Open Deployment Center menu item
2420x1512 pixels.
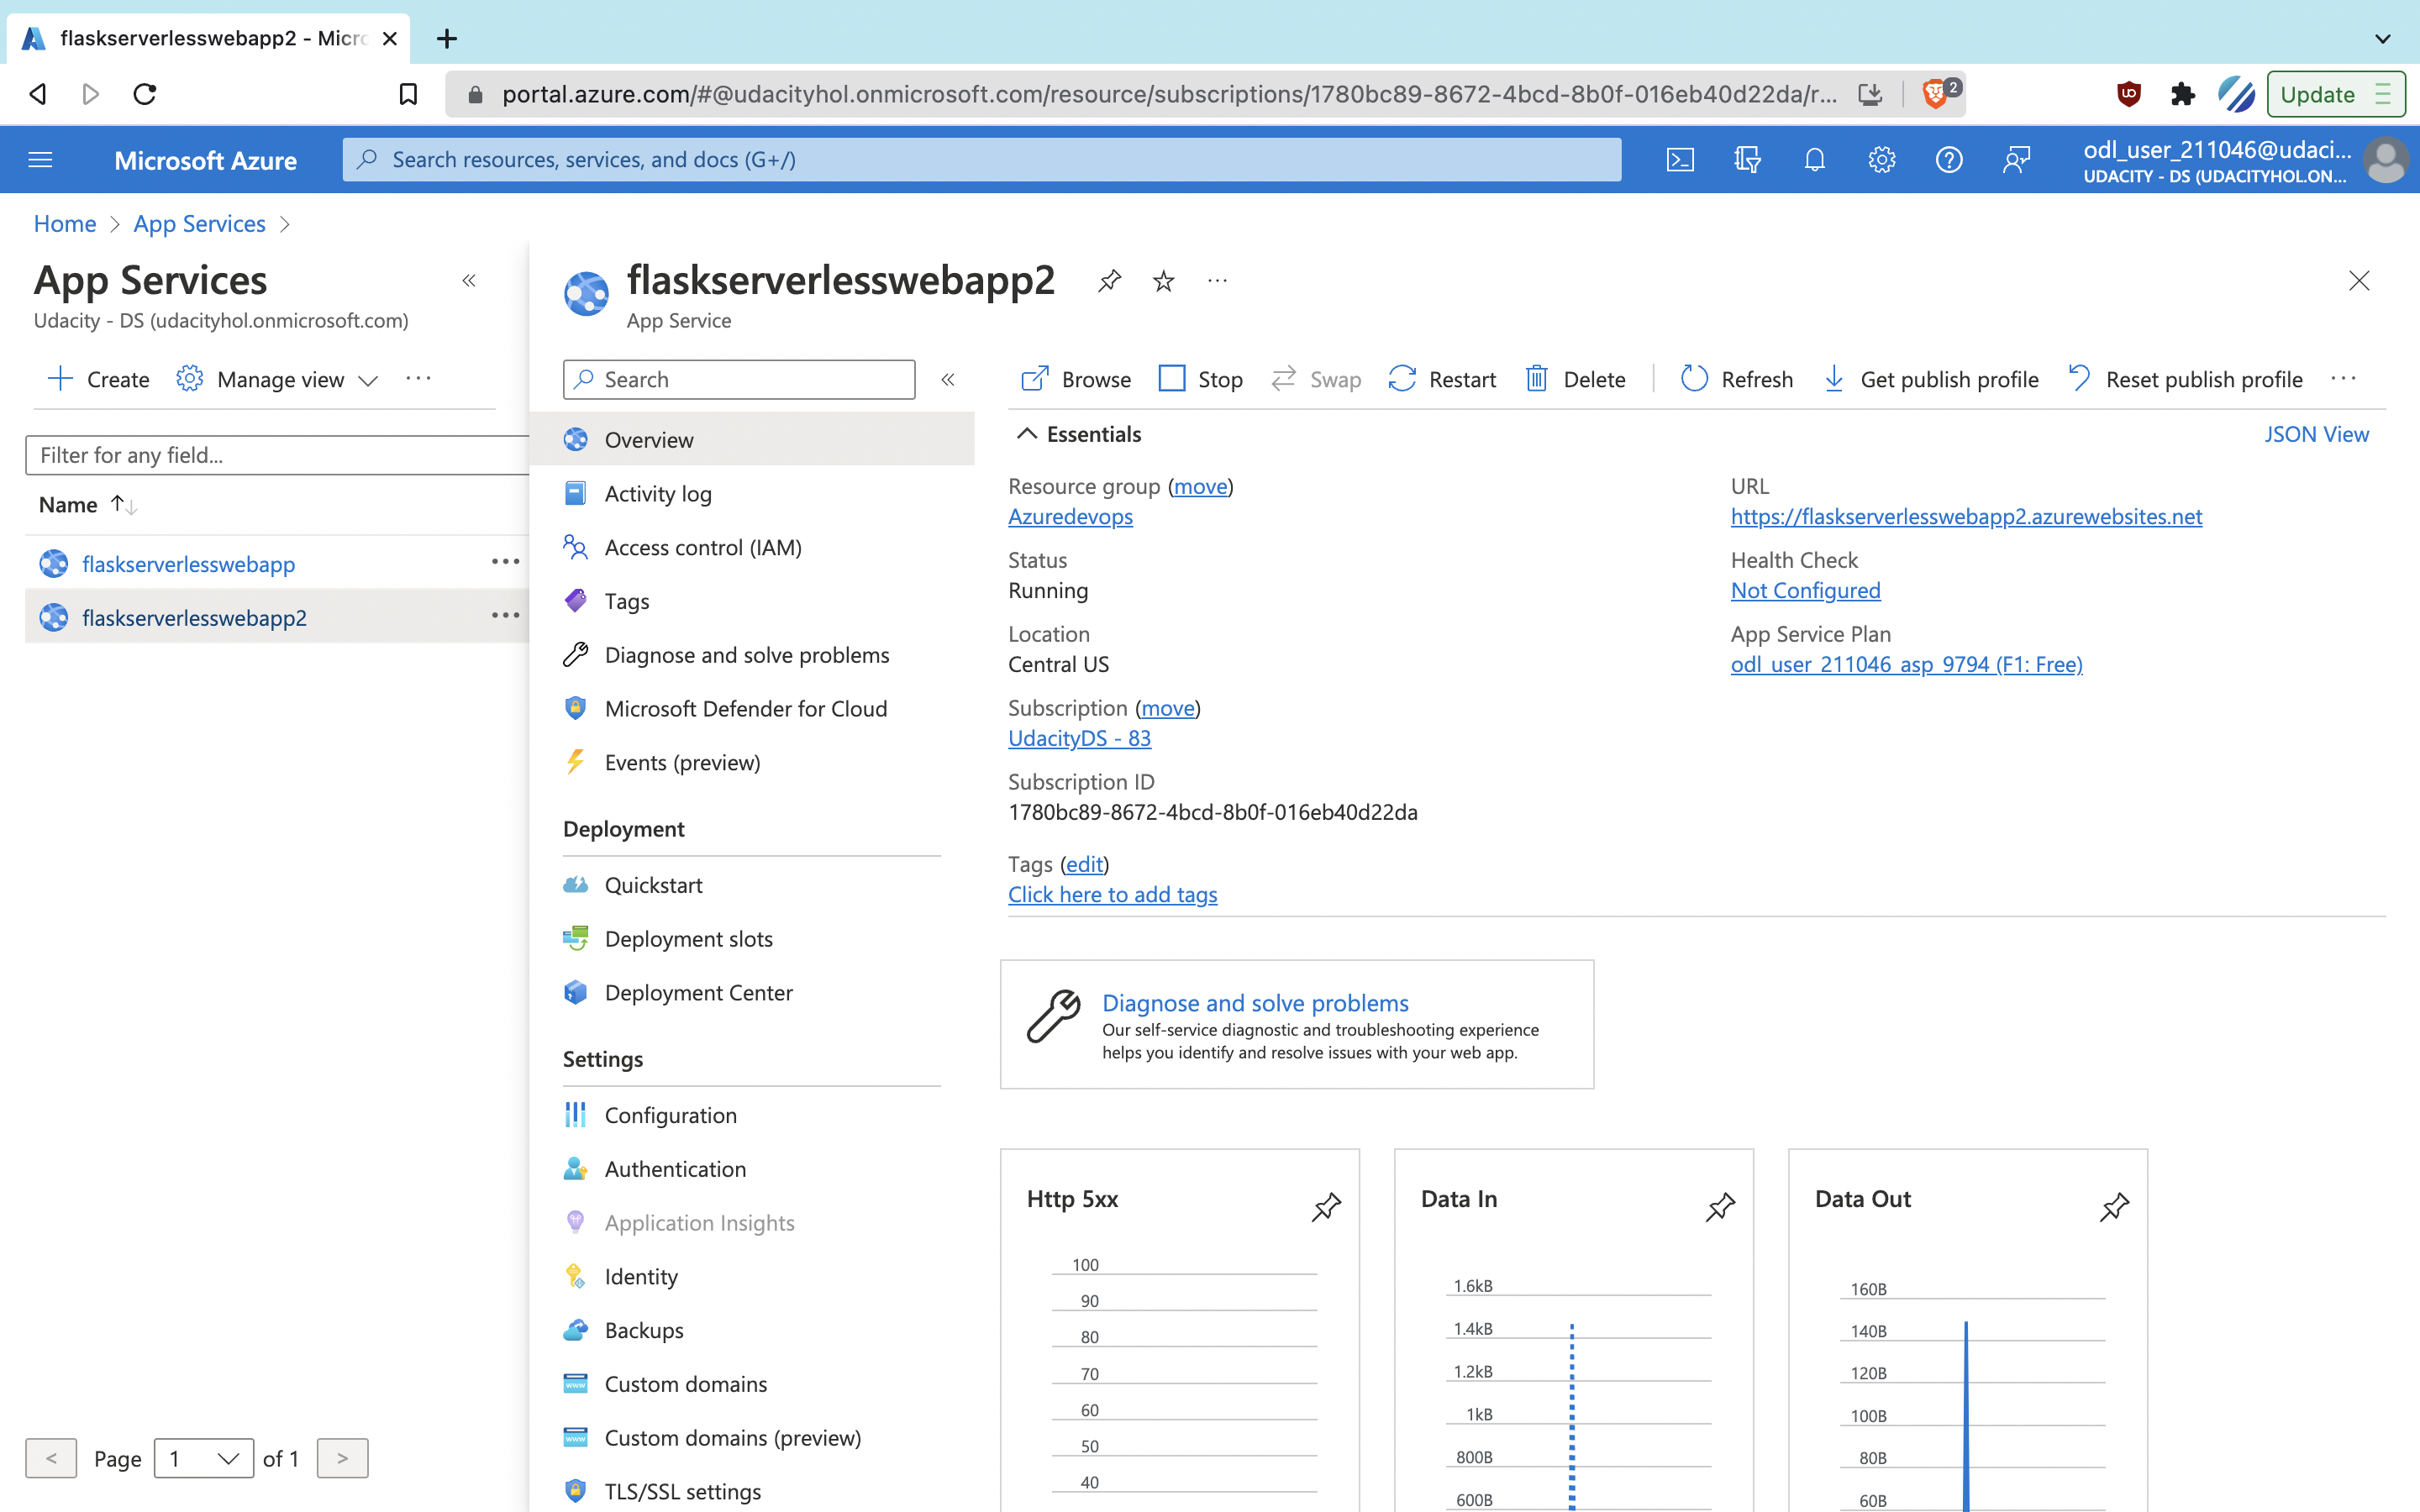tap(698, 992)
